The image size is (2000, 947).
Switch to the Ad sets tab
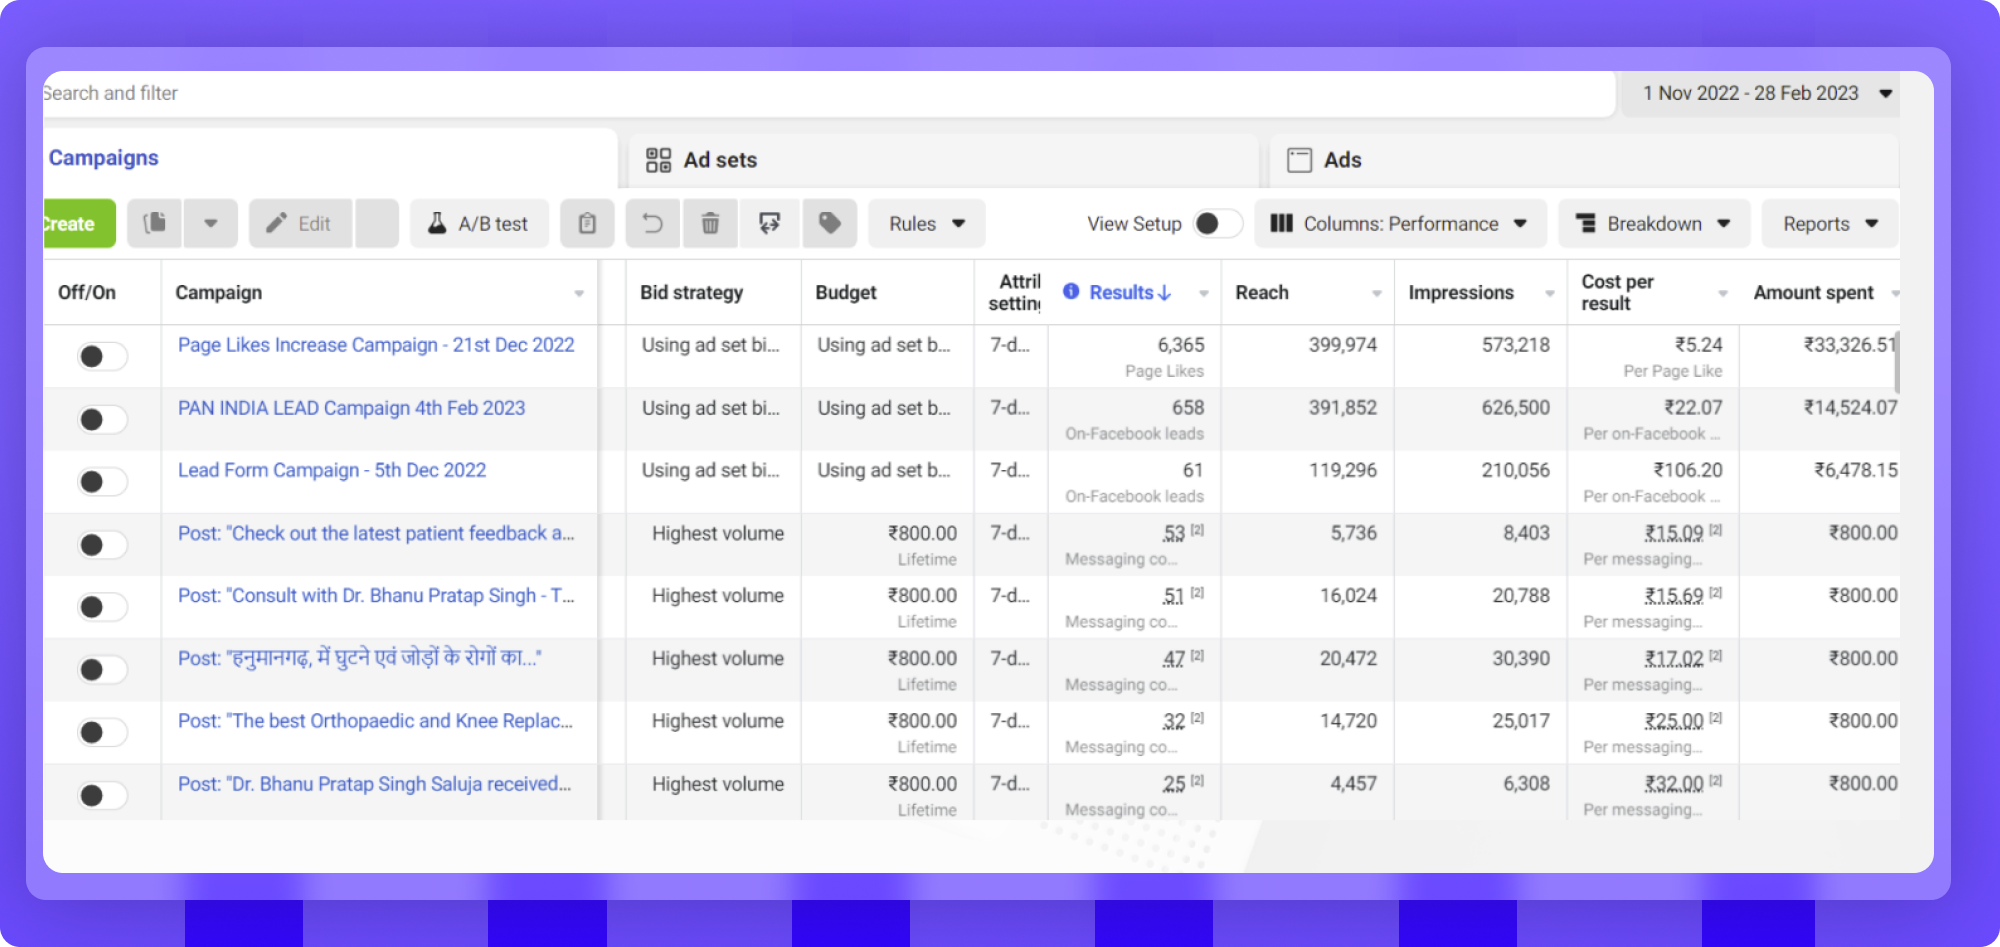pos(720,160)
